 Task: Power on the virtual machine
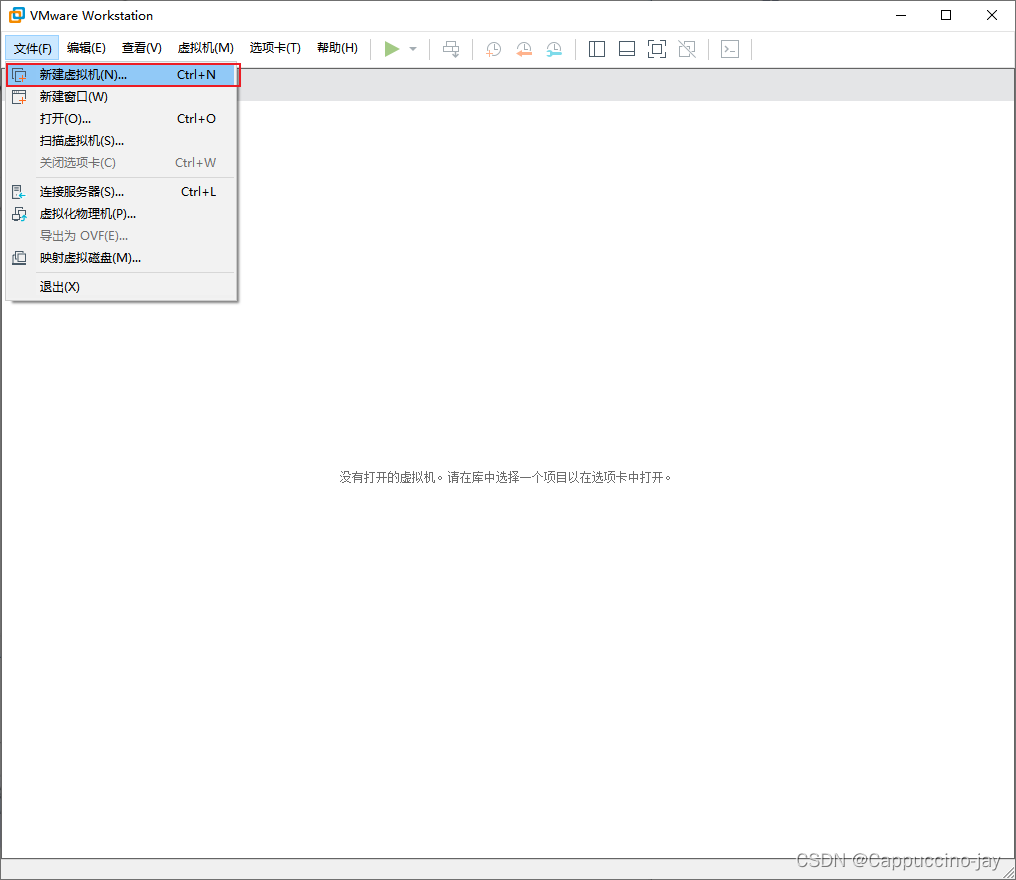(x=392, y=48)
